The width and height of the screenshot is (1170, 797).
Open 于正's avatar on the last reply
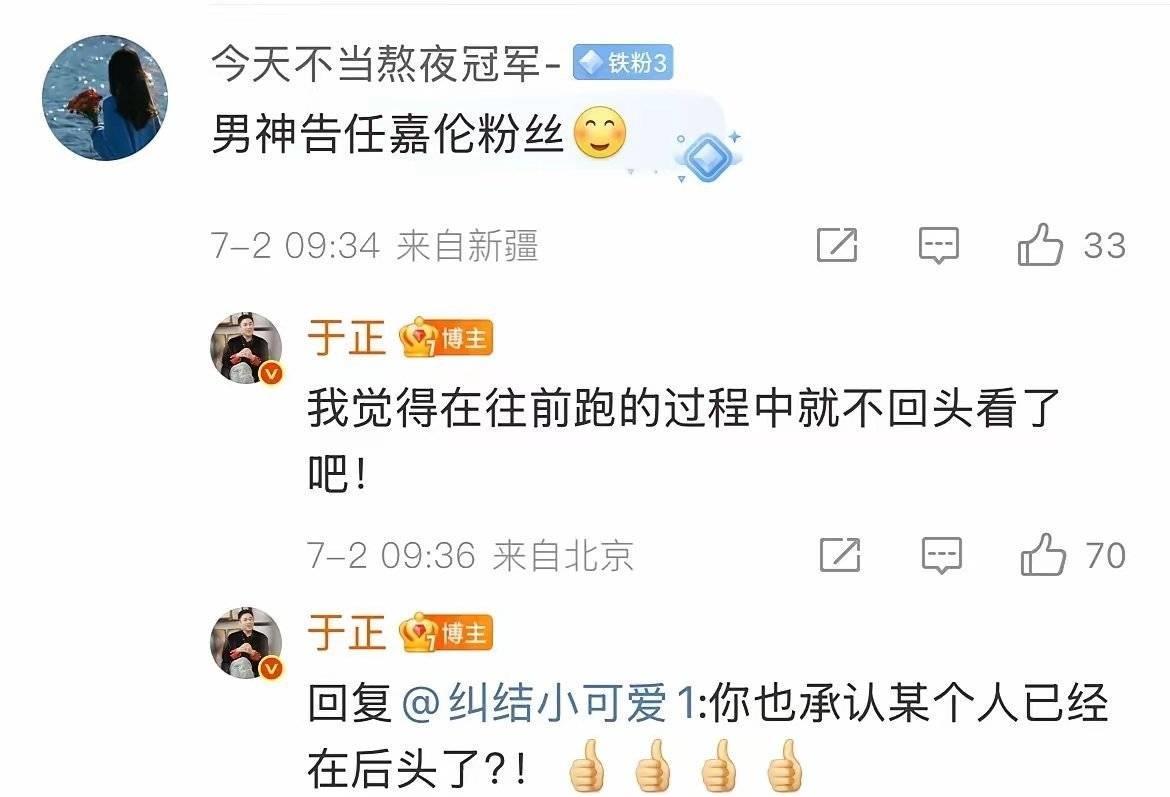coord(246,643)
